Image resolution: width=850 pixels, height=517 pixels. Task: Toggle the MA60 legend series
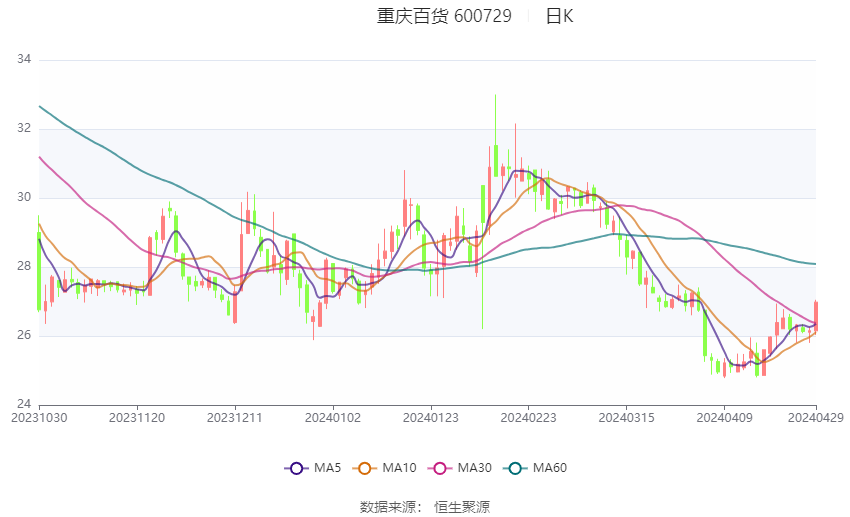pos(535,468)
